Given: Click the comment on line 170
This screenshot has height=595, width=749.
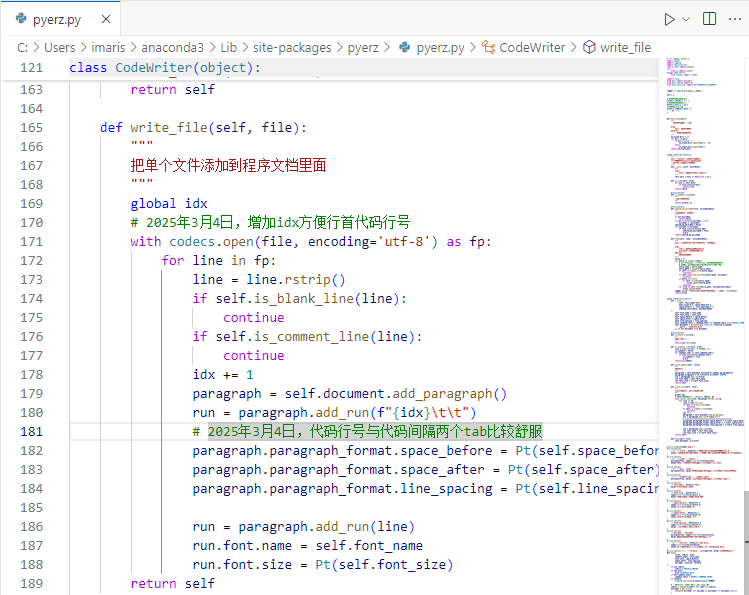Looking at the screenshot, I should point(270,223).
